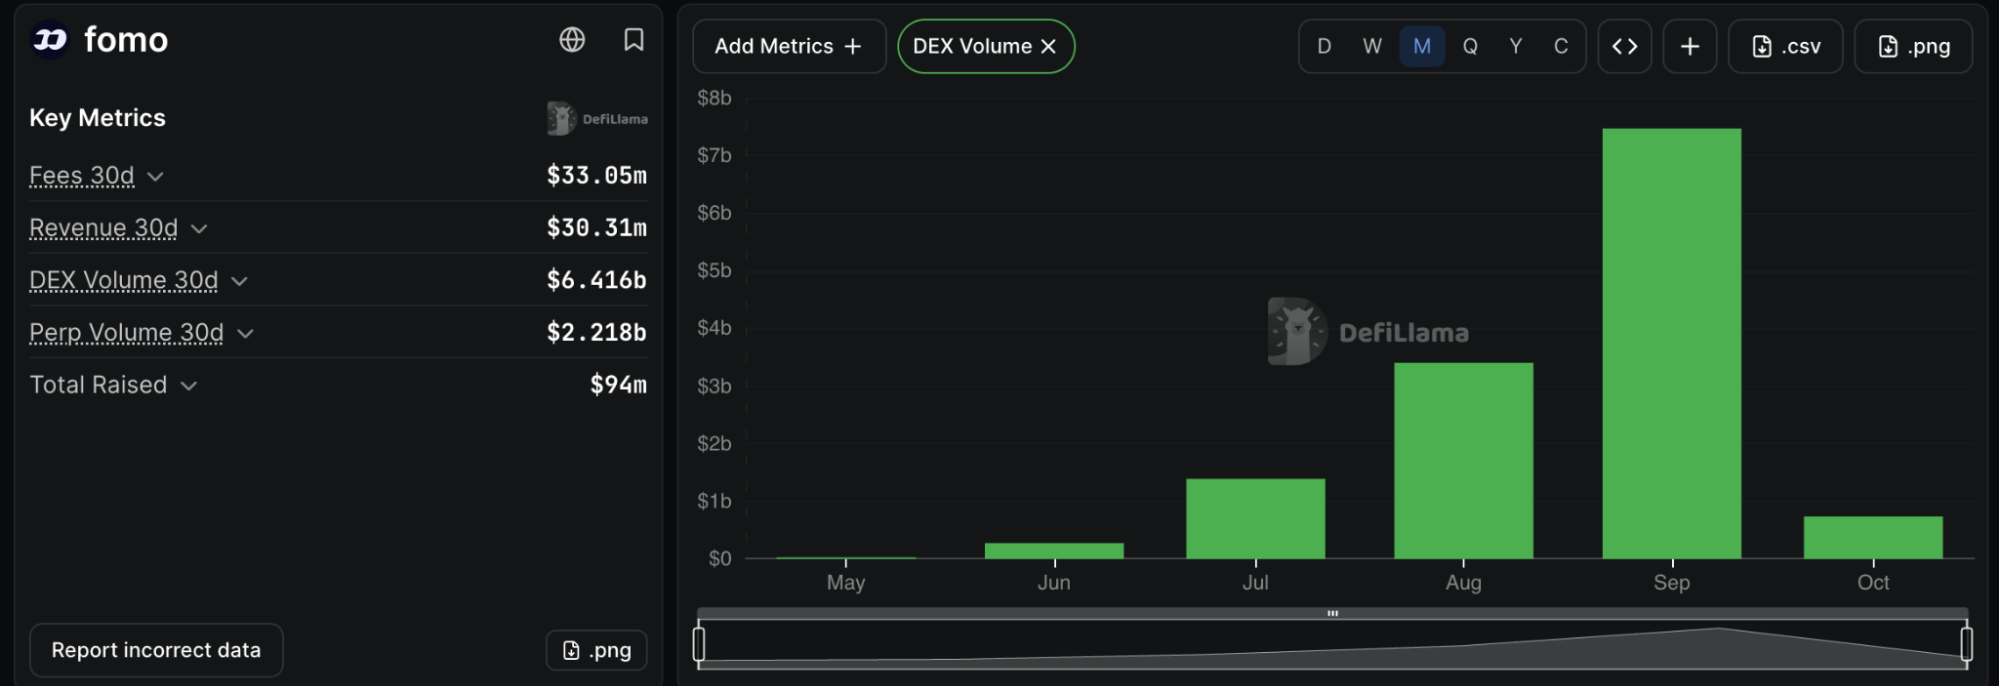Click the $94m total raised value
Screen dimensions: 1999x687
(618, 385)
